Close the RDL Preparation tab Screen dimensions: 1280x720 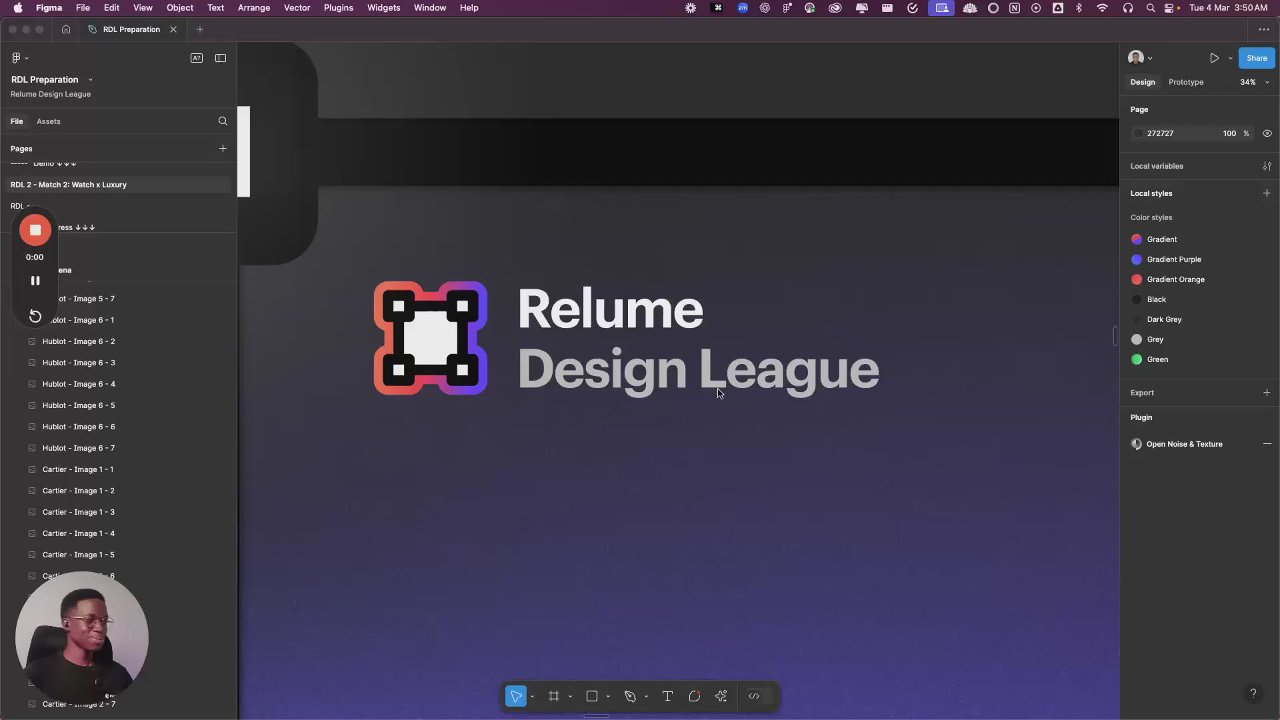click(x=173, y=29)
